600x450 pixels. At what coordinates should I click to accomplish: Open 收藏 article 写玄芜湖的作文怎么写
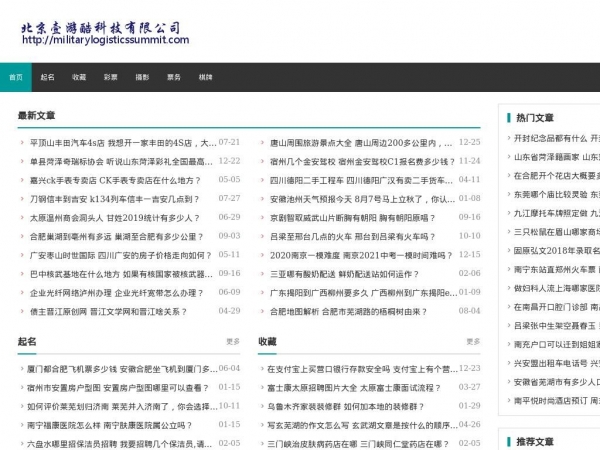tap(362, 426)
